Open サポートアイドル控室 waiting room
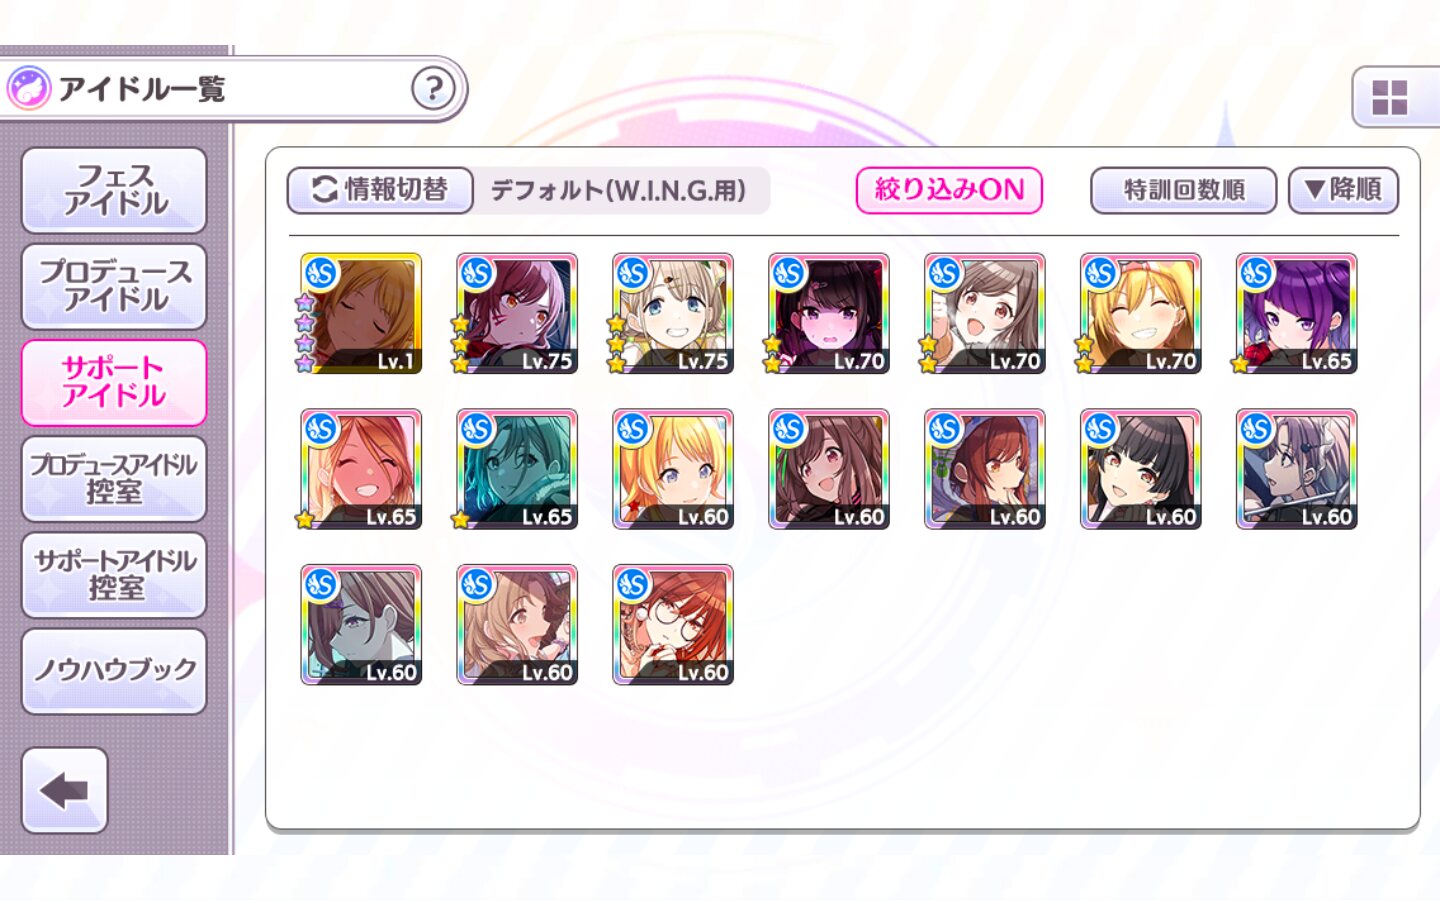Screen dimensions: 1440x900 (x=114, y=574)
